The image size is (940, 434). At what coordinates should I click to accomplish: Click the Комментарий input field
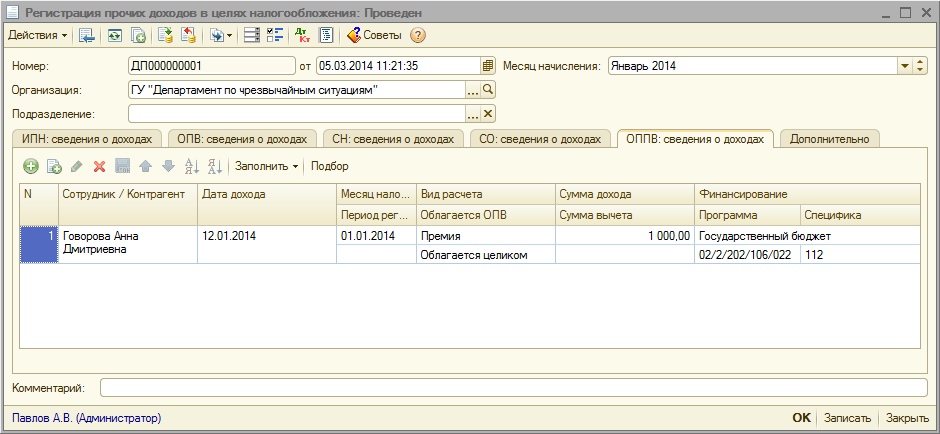pos(513,387)
